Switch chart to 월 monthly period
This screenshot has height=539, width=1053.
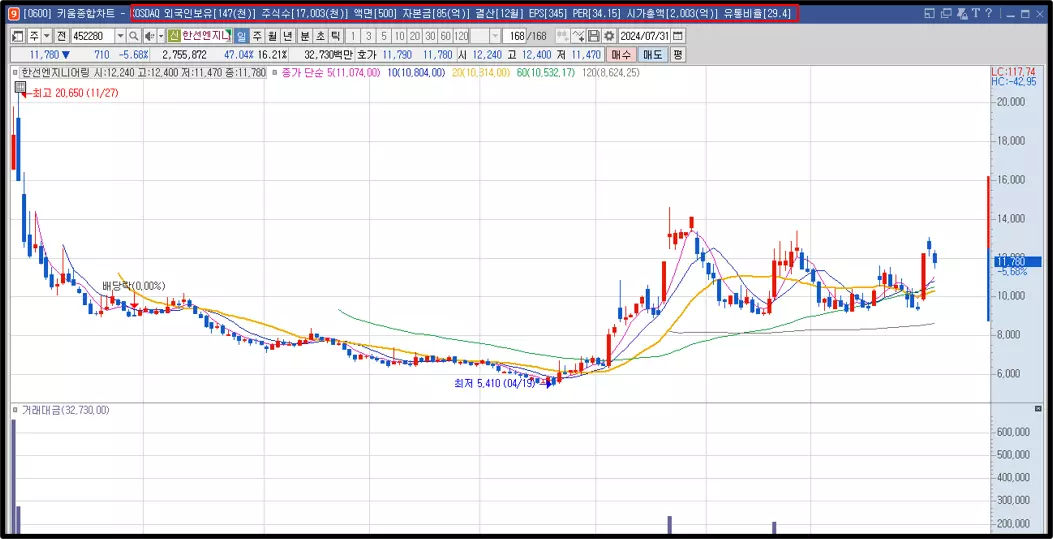click(x=272, y=36)
